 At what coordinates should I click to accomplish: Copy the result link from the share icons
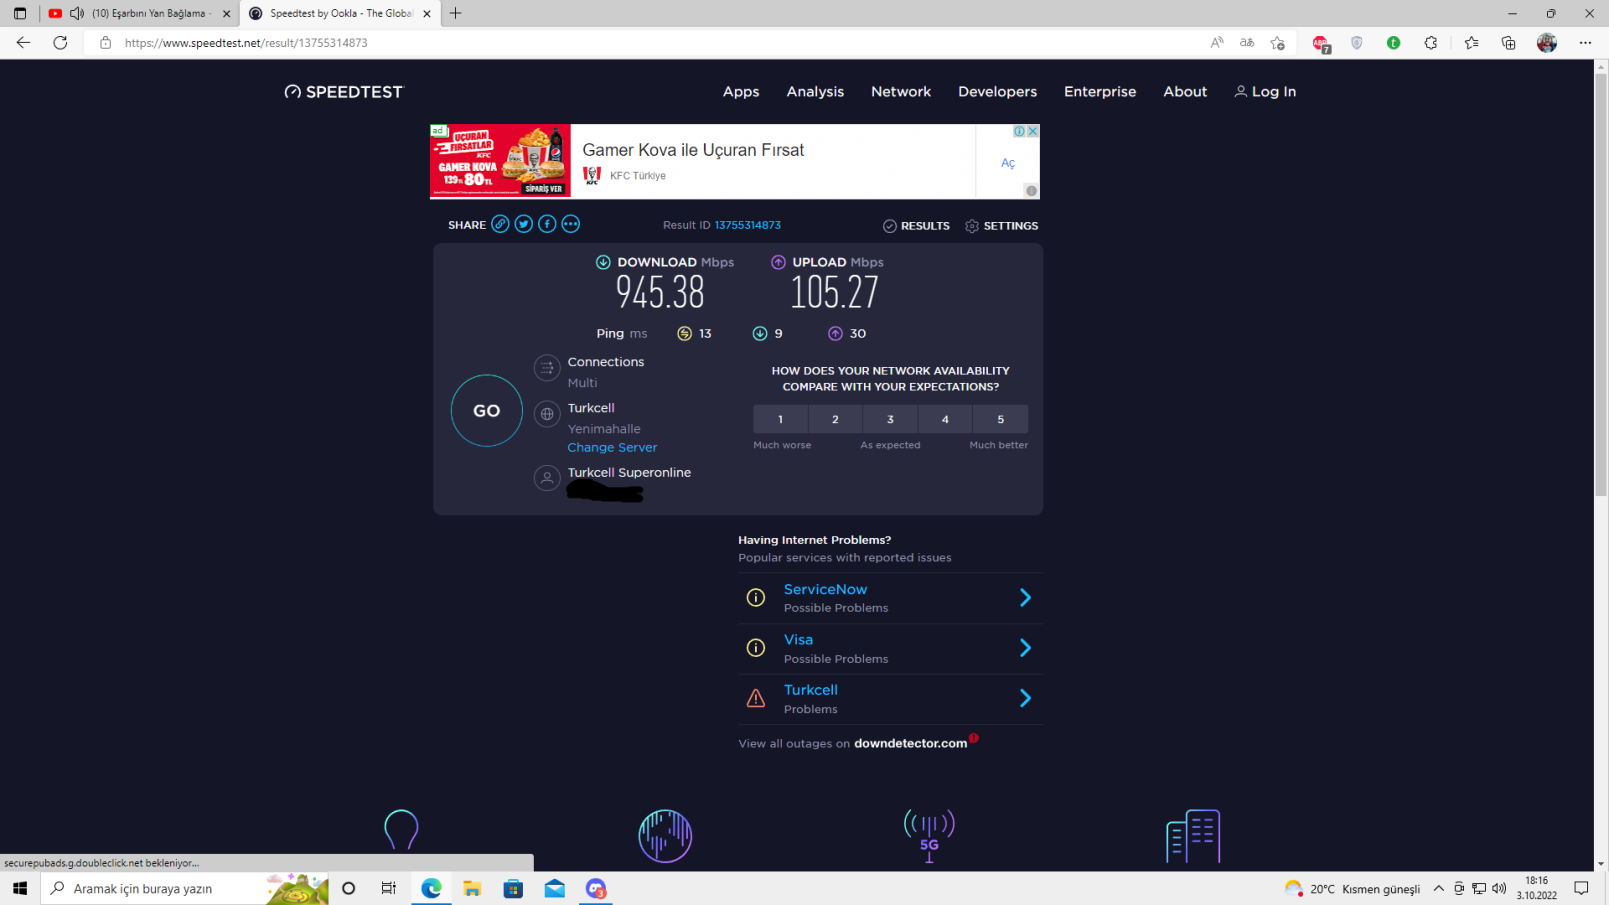500,224
